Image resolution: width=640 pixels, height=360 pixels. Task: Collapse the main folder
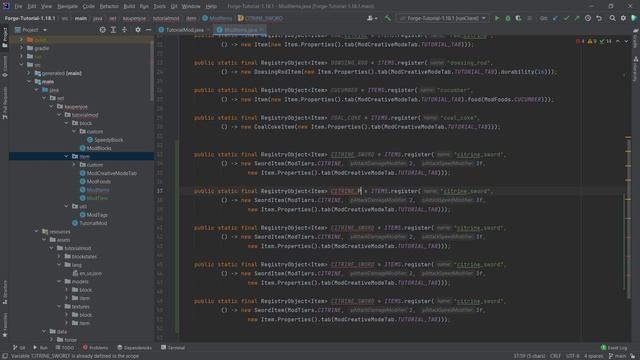pos(29,82)
